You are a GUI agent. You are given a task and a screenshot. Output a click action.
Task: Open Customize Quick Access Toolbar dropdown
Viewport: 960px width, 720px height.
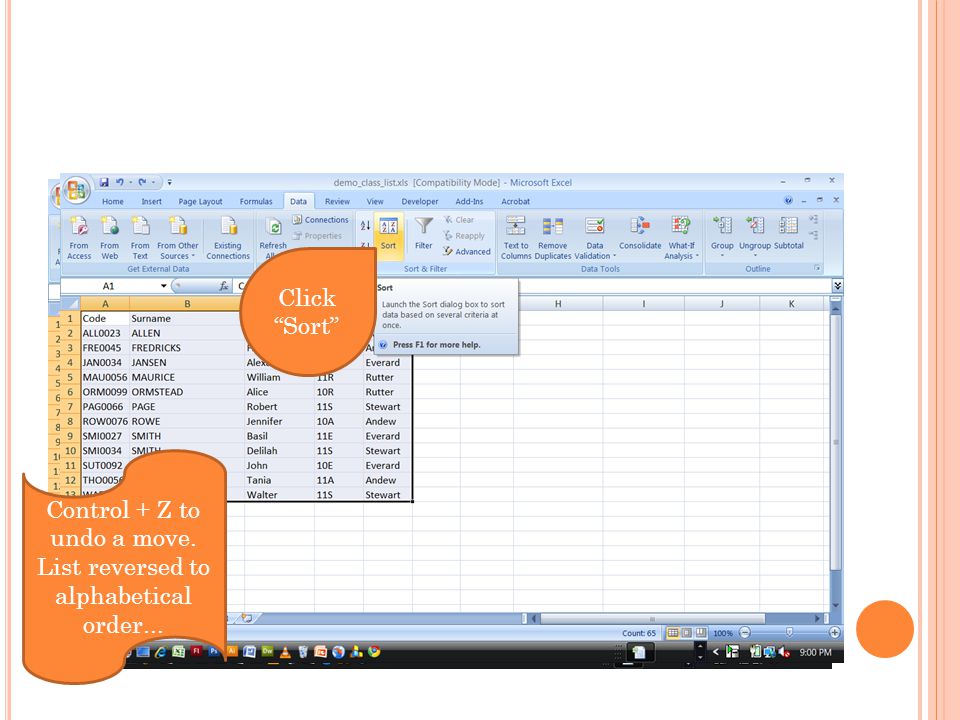point(170,182)
